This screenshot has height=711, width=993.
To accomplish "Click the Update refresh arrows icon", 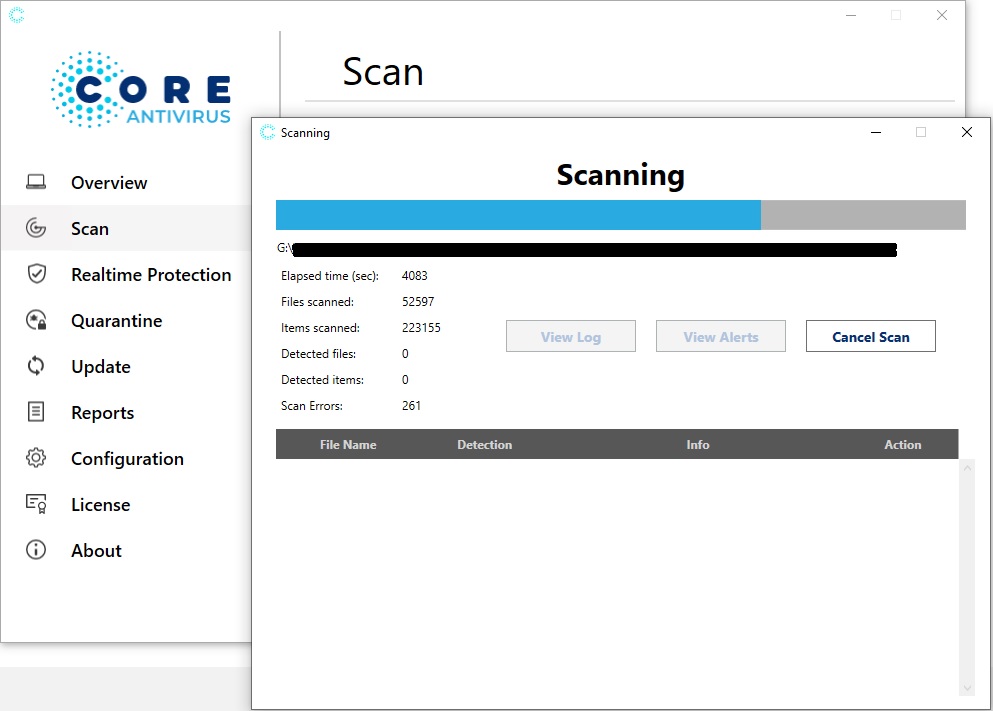I will [36, 366].
